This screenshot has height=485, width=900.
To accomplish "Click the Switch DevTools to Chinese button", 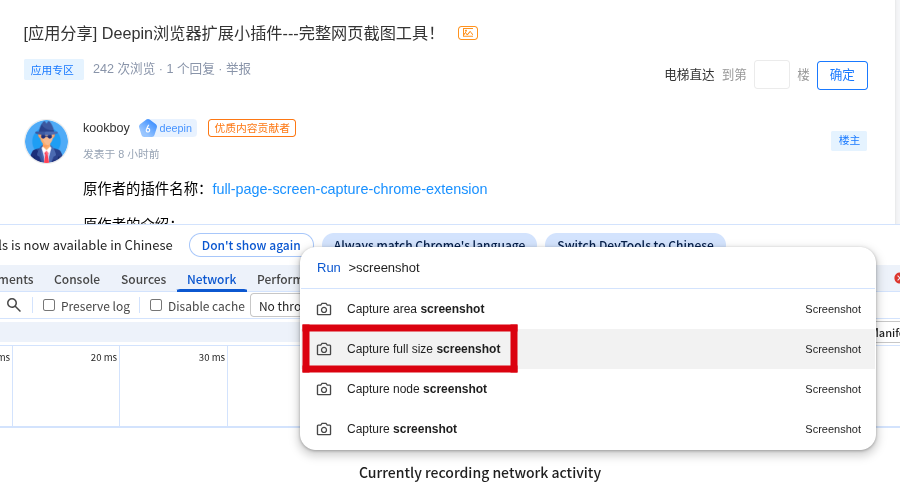I will click(x=635, y=245).
